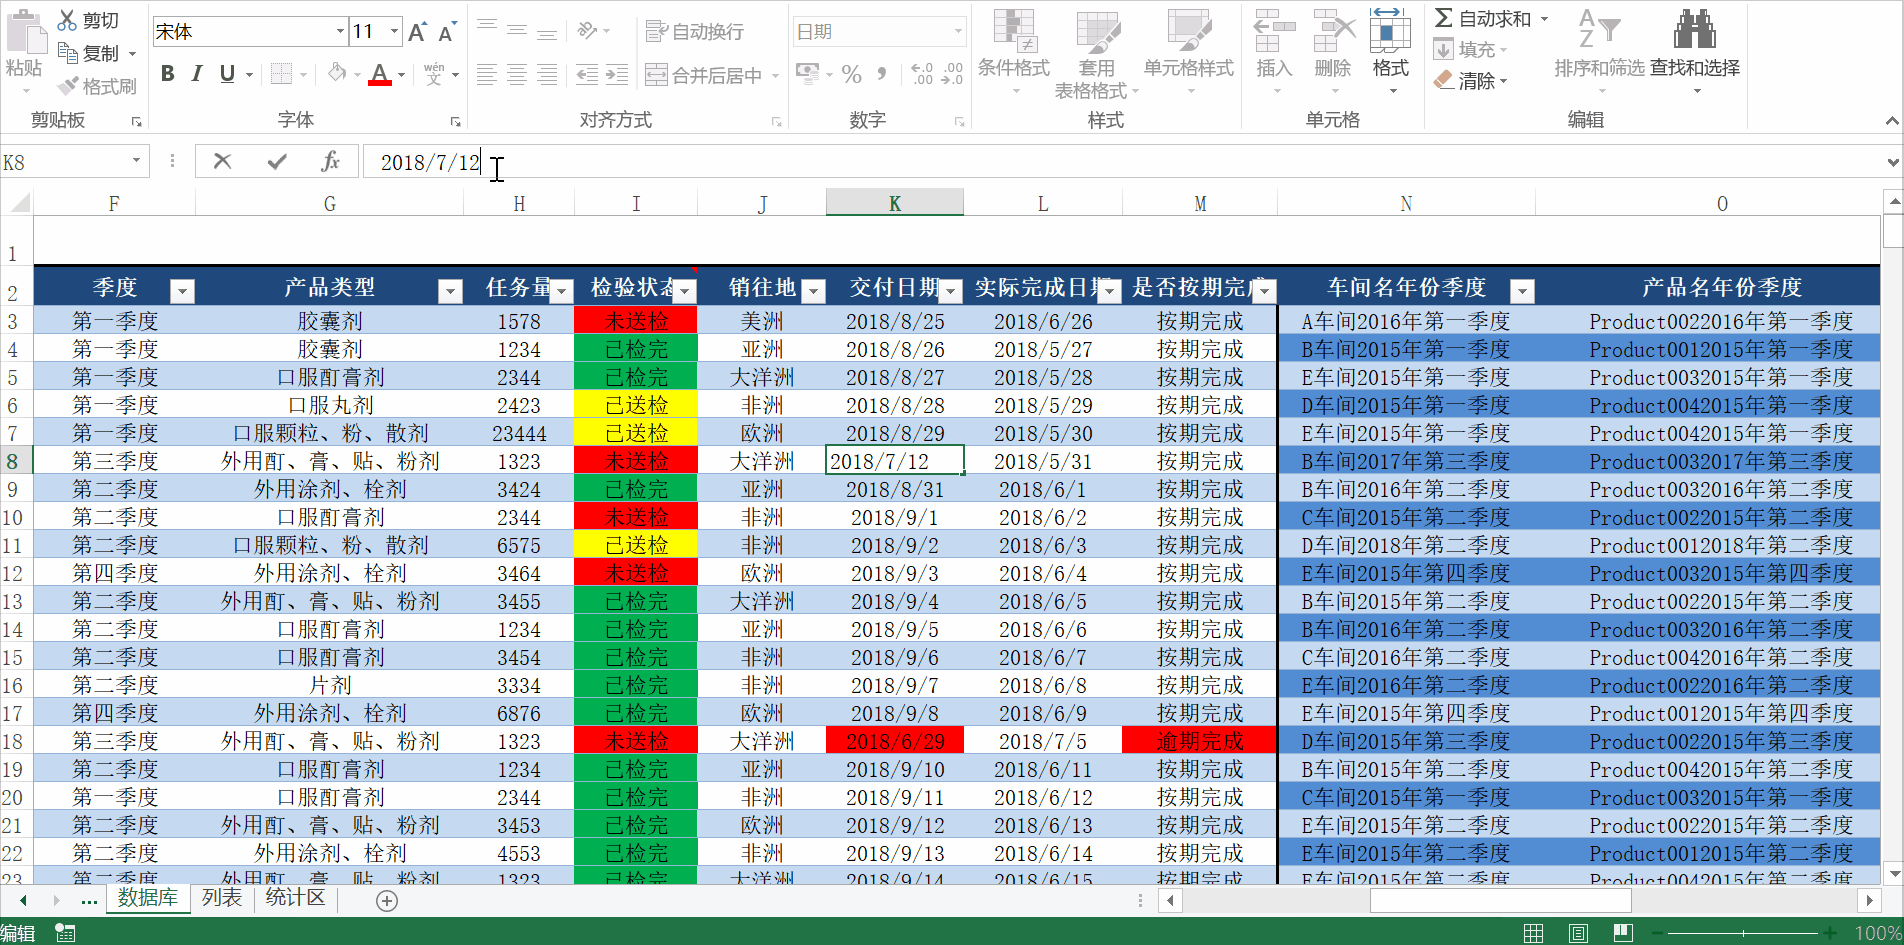Switch to the 列表 sheet tab
The width and height of the screenshot is (1904, 945).
click(x=221, y=898)
